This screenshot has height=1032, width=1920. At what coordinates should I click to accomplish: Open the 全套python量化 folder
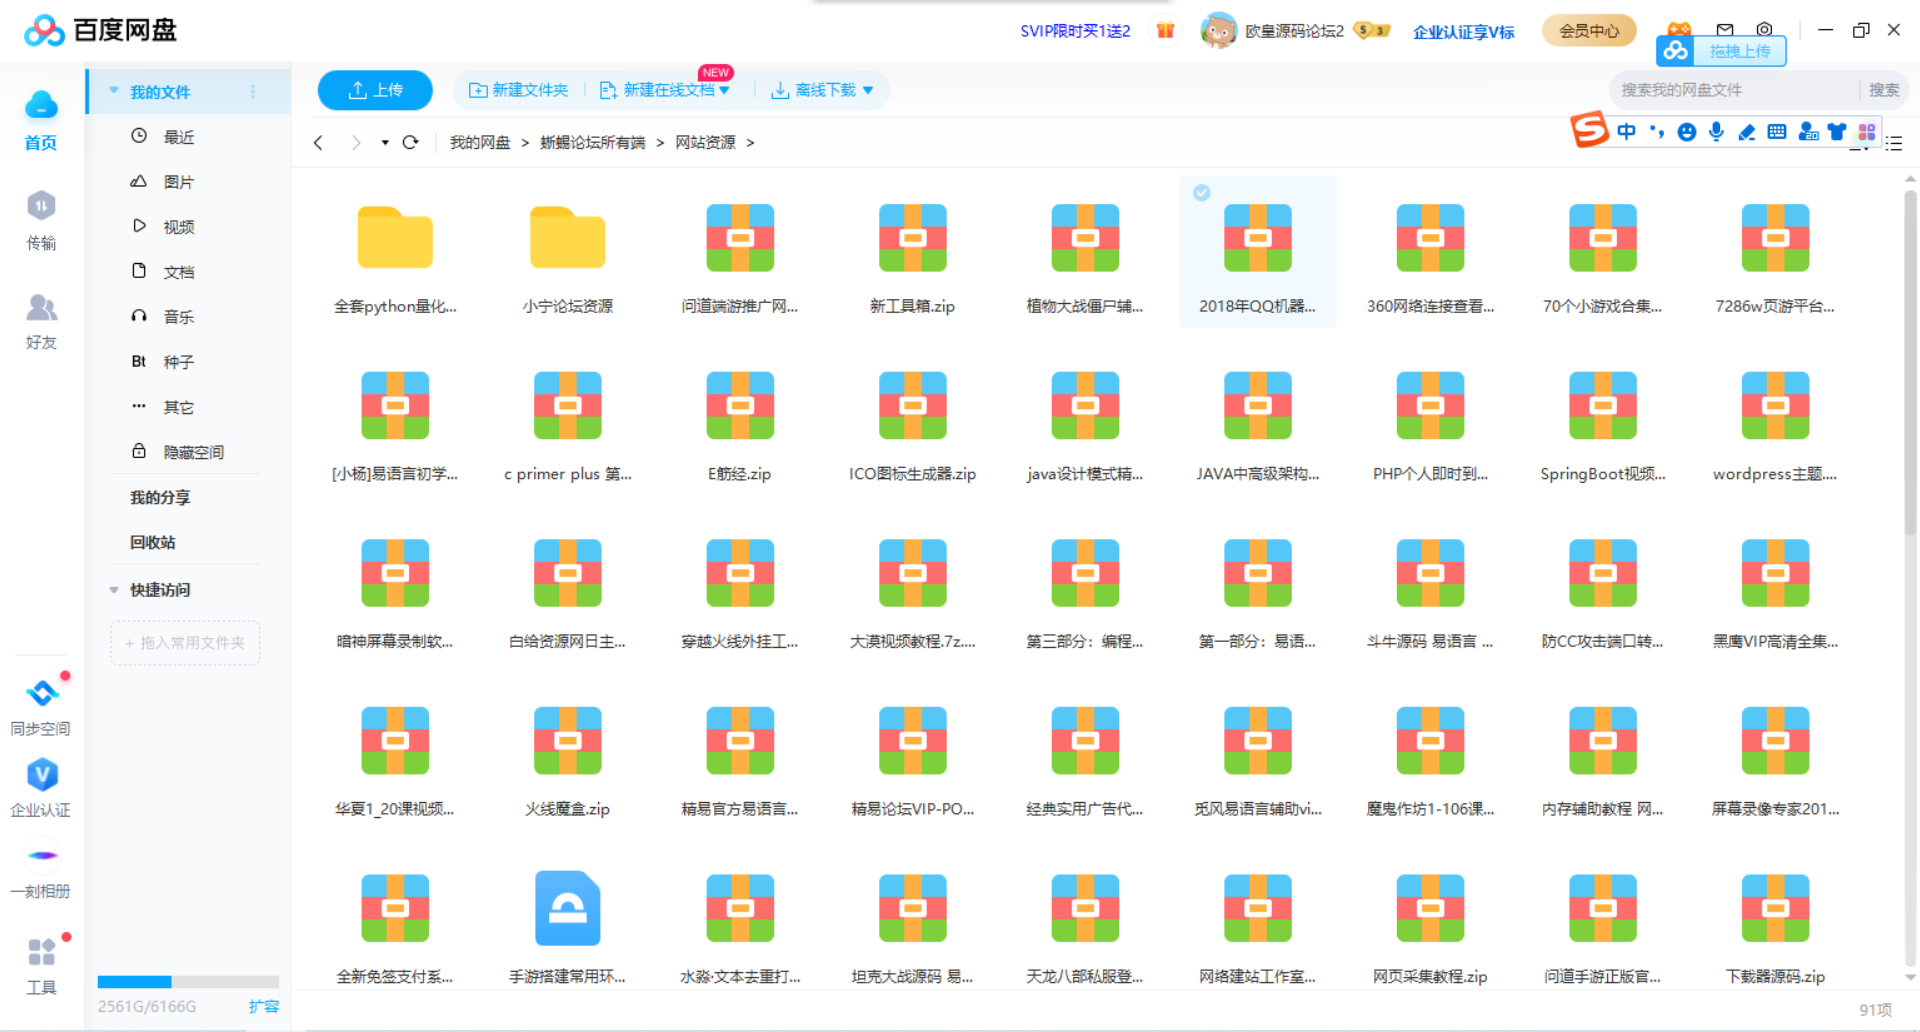click(395, 238)
